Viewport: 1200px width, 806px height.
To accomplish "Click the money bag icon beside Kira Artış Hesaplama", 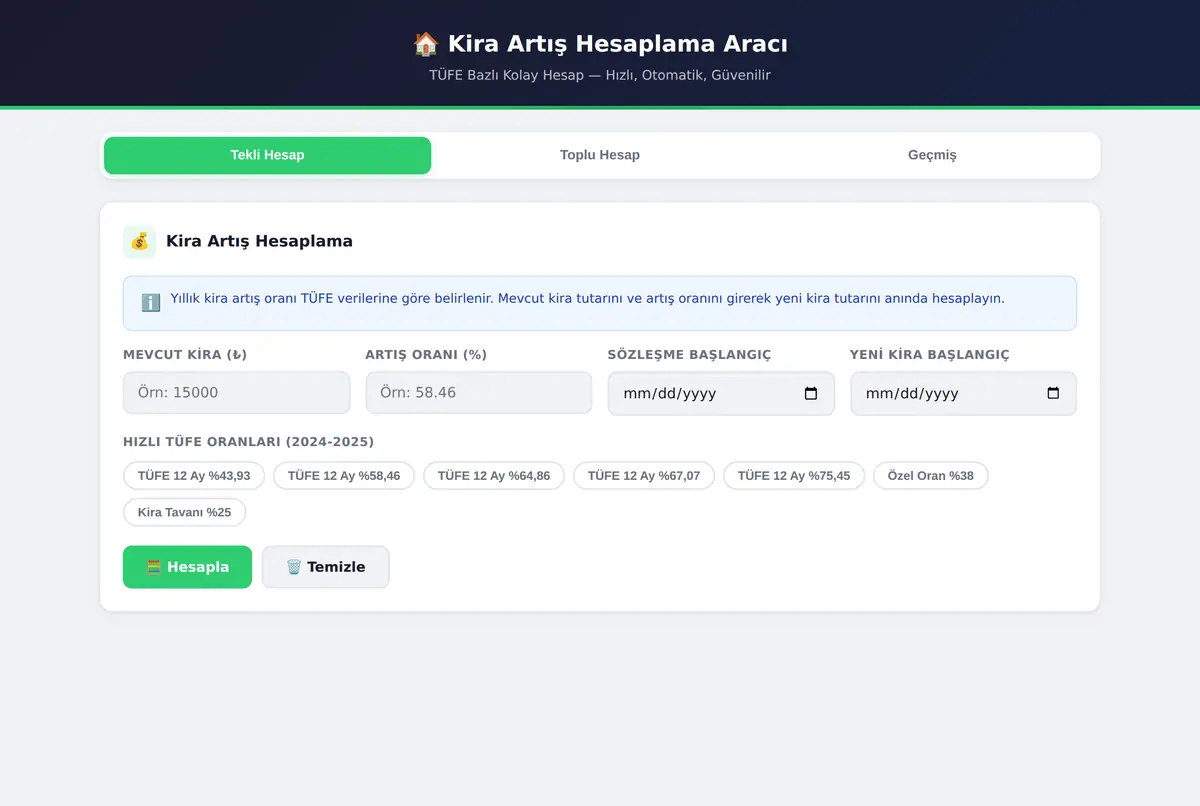I will coord(140,242).
